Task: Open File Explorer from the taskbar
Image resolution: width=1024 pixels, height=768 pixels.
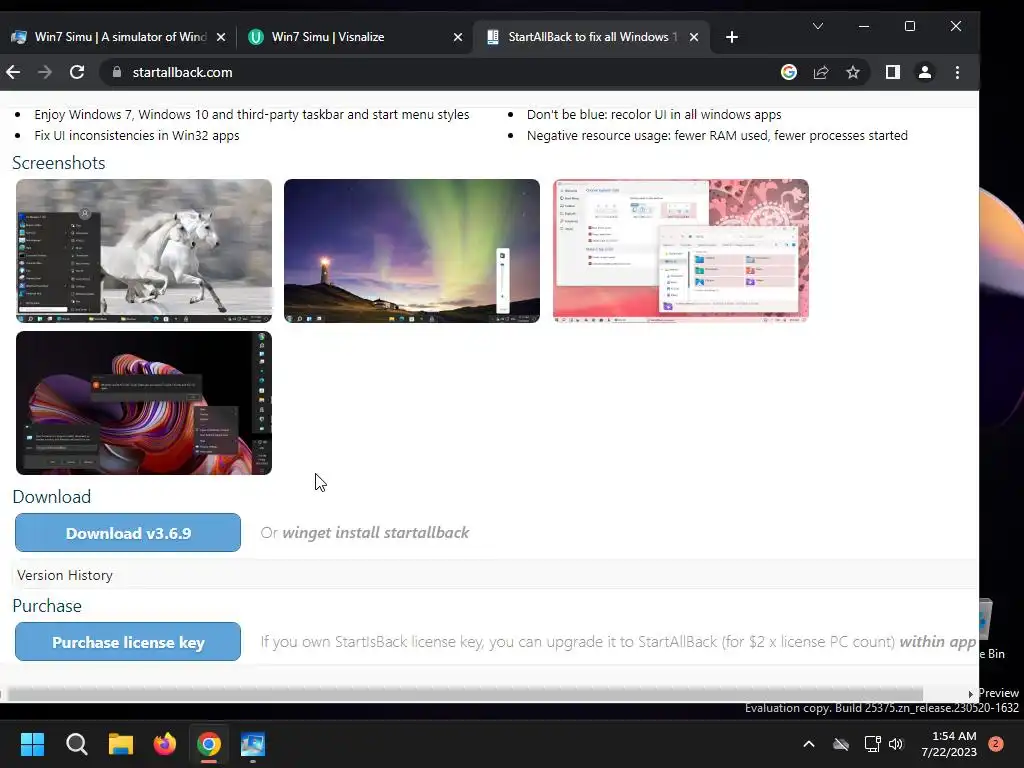Action: coord(121,744)
